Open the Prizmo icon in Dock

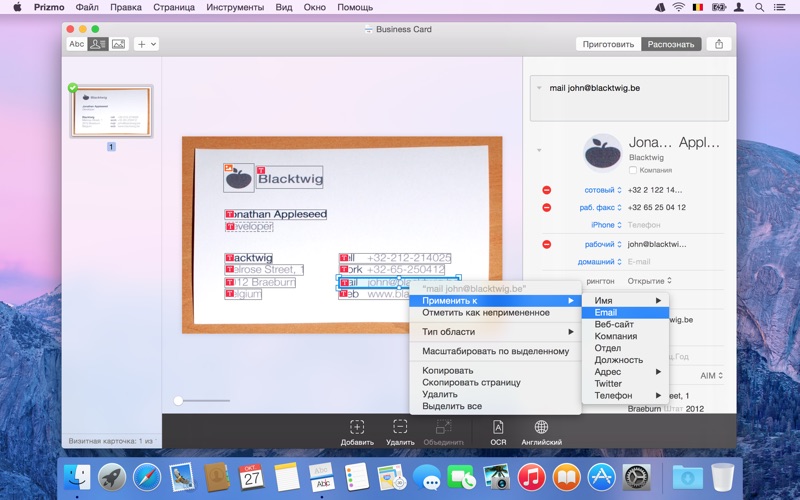[321, 478]
